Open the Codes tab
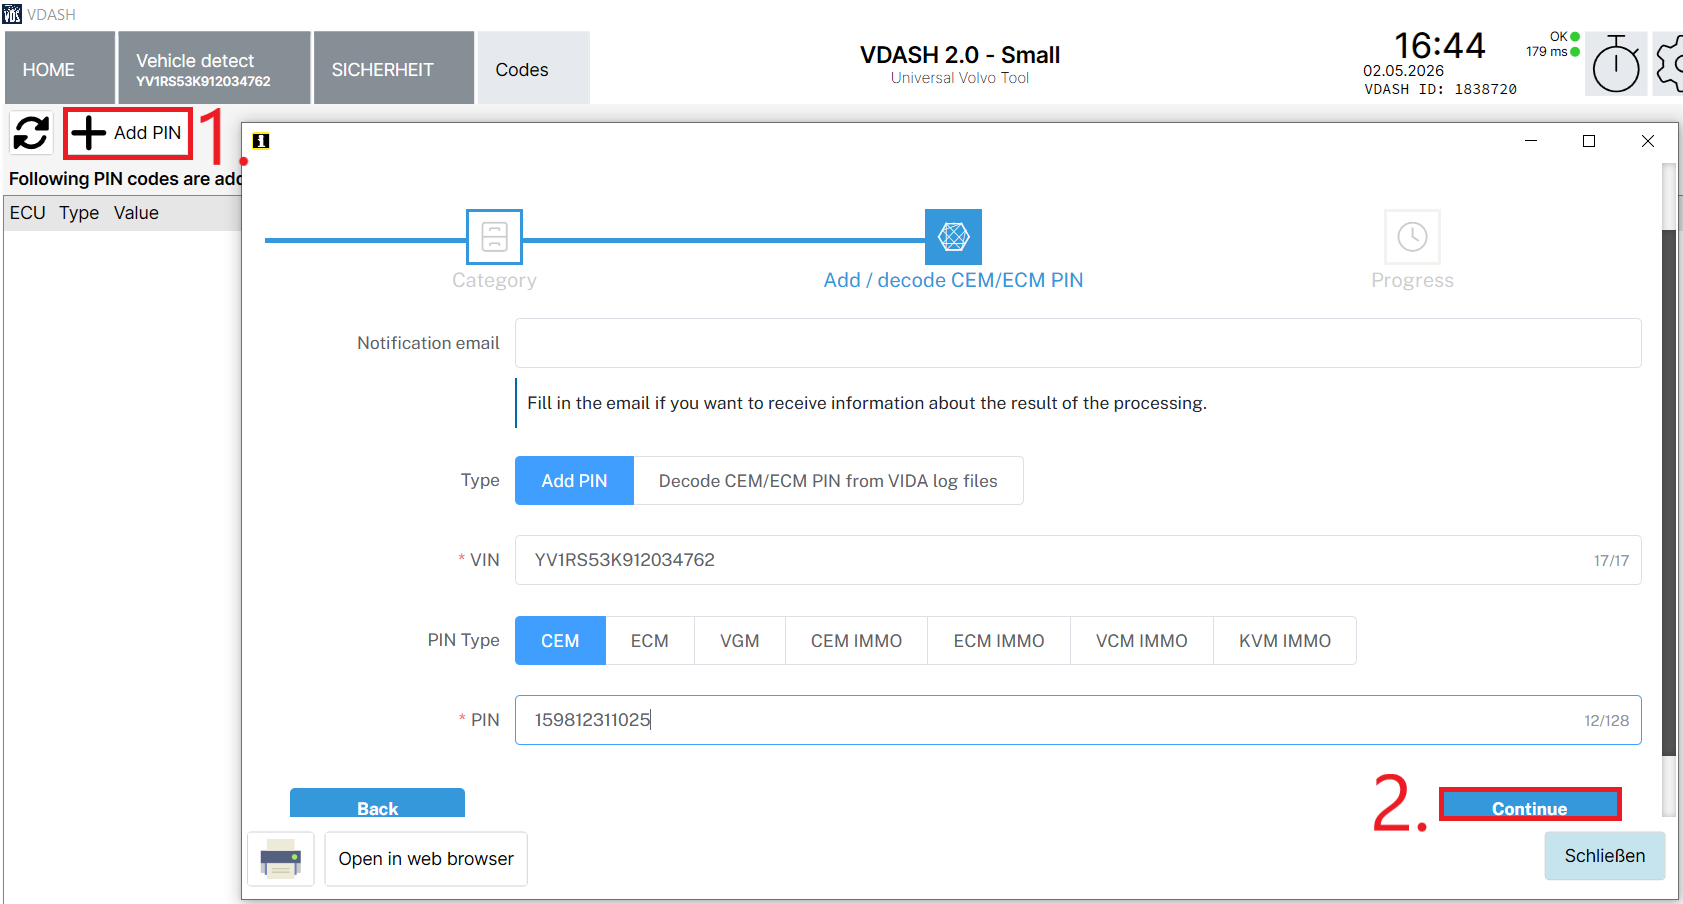 (534, 68)
